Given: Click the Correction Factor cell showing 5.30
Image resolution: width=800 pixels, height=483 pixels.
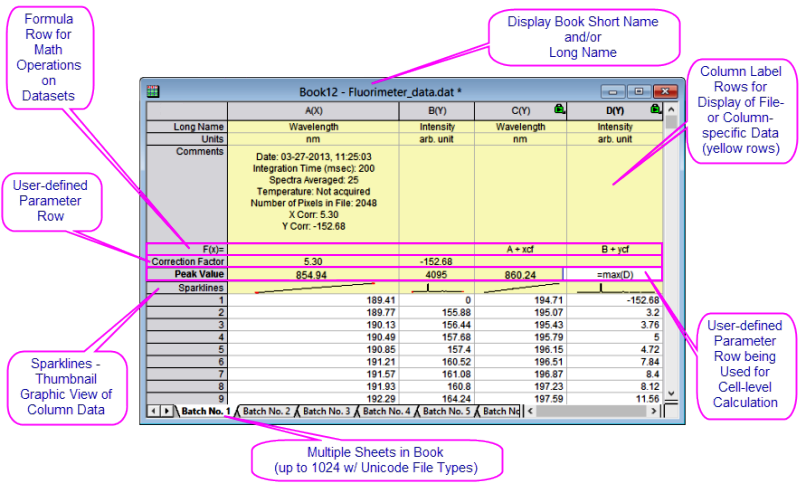Looking at the screenshot, I should coord(313,261).
